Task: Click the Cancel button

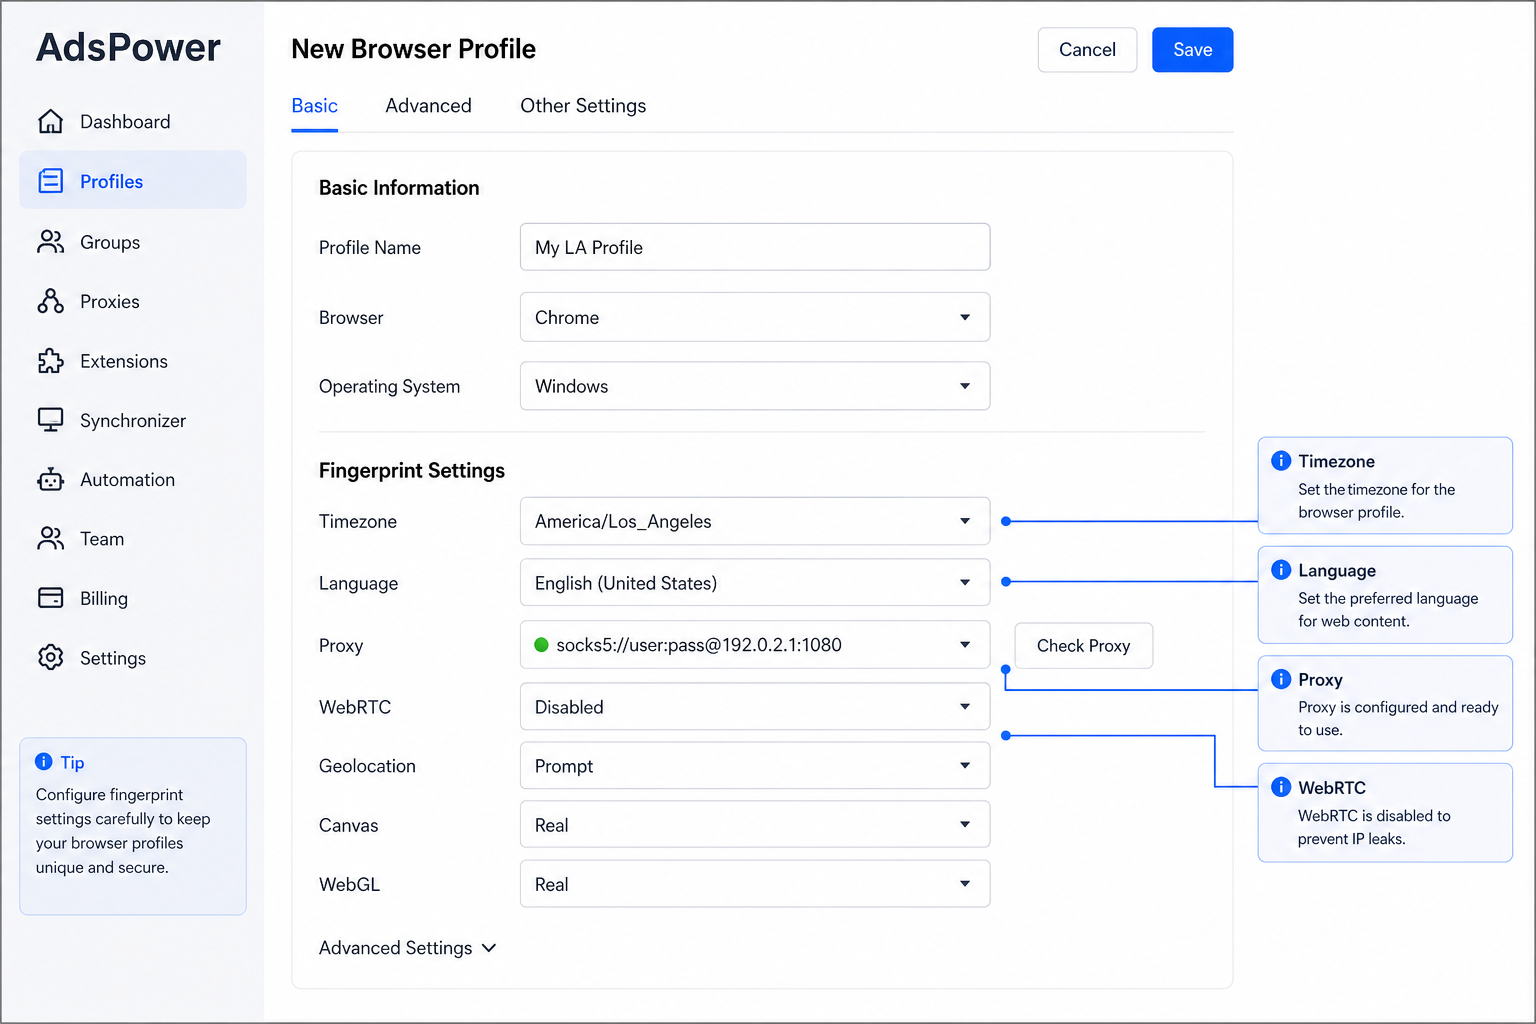Action: [1087, 50]
